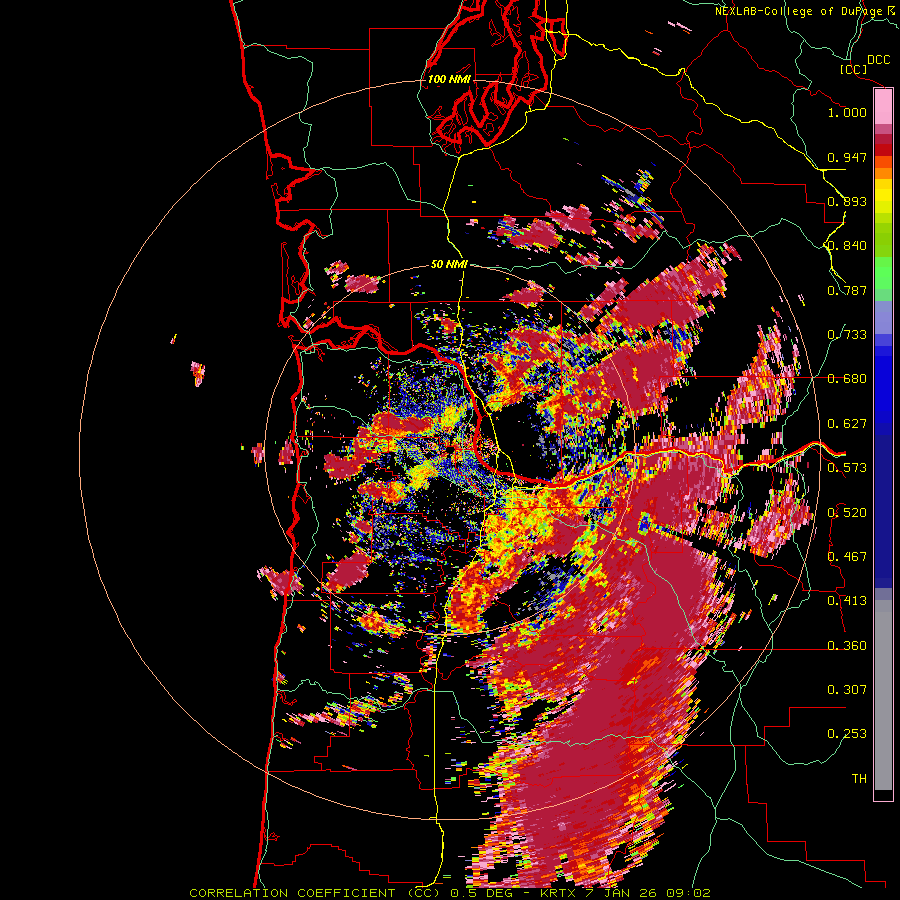Click the TH threshold label on the scale
The height and width of the screenshot is (900, 900).
pyautogui.click(x=859, y=779)
